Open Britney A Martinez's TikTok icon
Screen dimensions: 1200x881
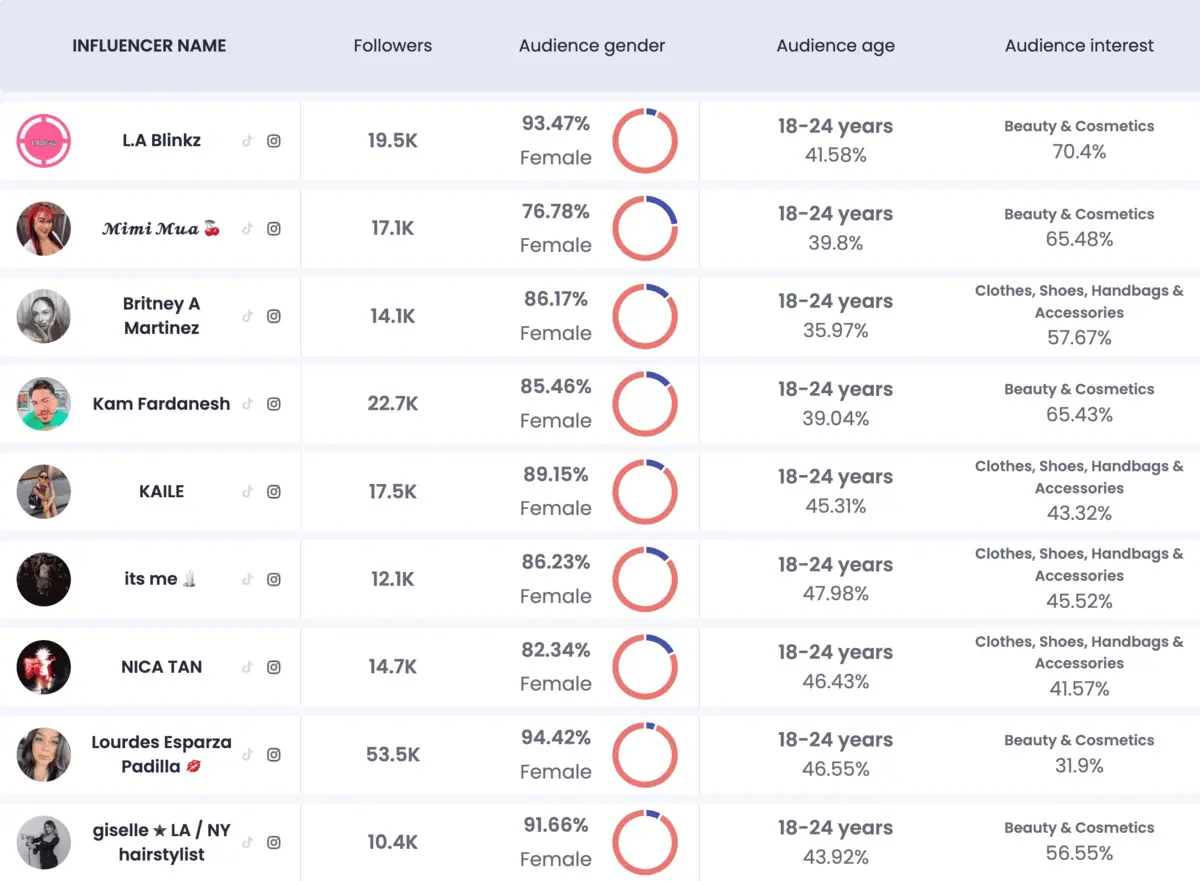point(247,316)
